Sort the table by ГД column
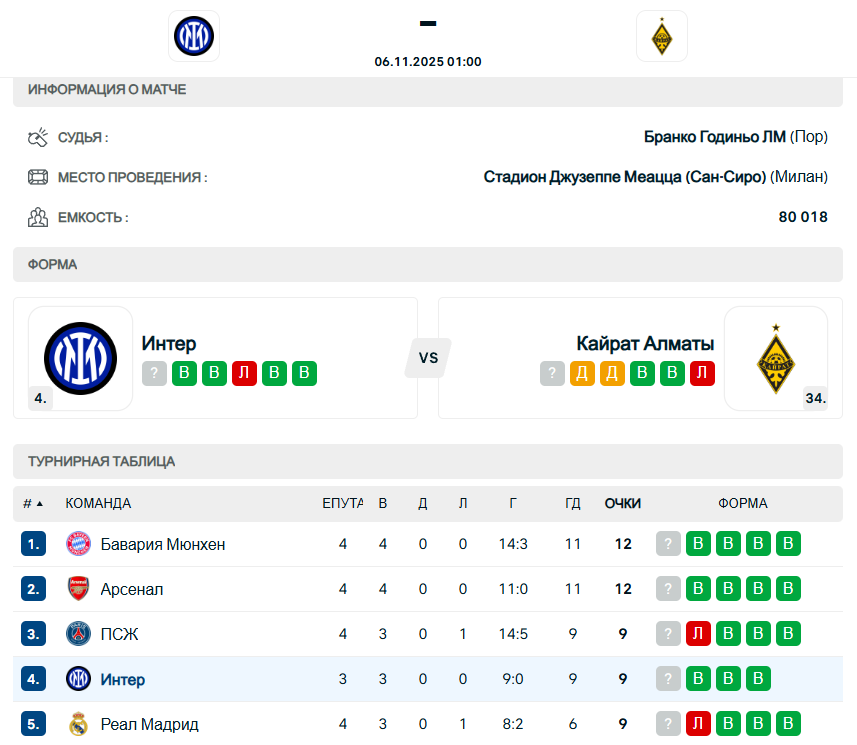This screenshot has width=857, height=745. (x=573, y=503)
